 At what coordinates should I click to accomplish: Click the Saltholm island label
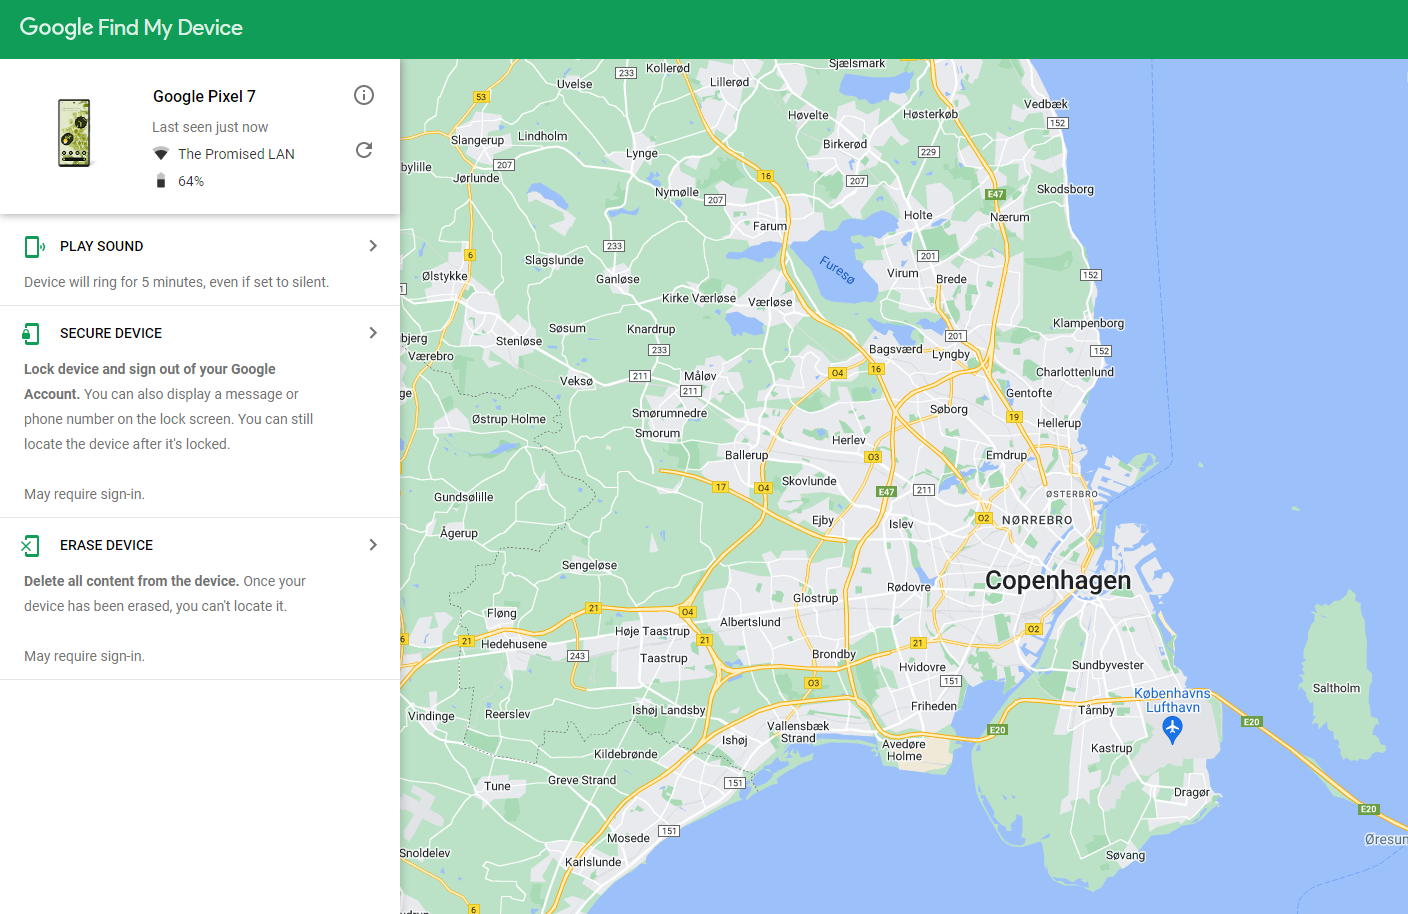(x=1336, y=688)
